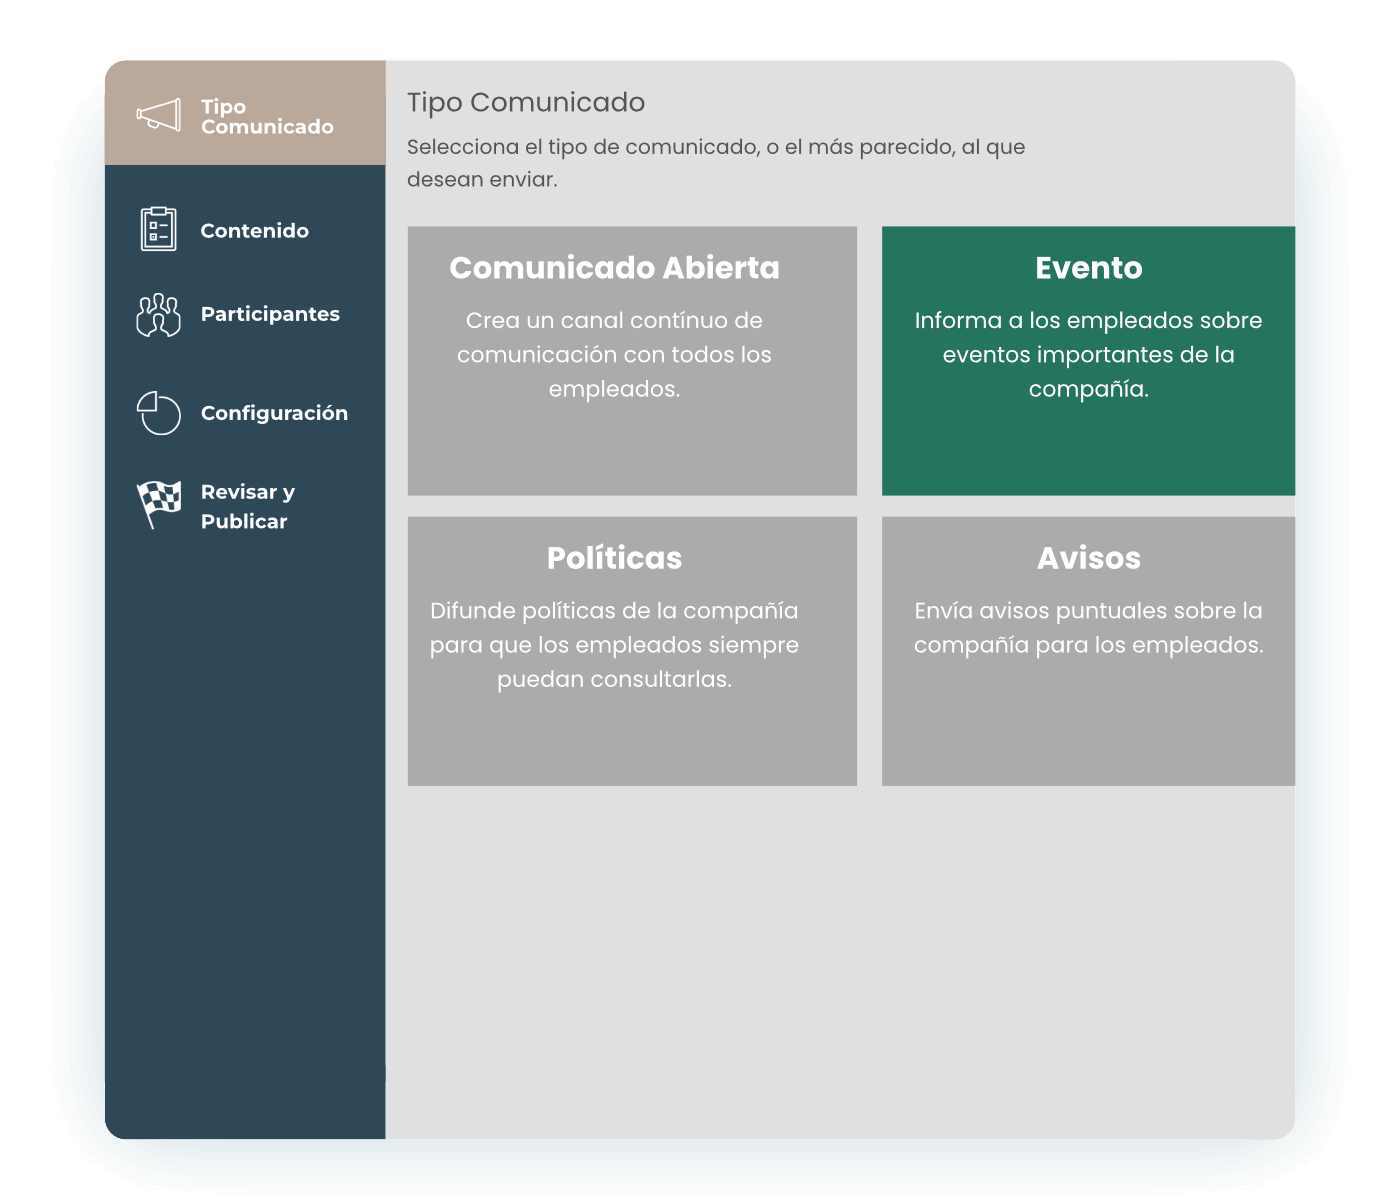Viewport: 1400px width, 1200px height.
Task: Click the 'Selecciona el tipo de comunicado' instruction text
Action: [x=716, y=163]
